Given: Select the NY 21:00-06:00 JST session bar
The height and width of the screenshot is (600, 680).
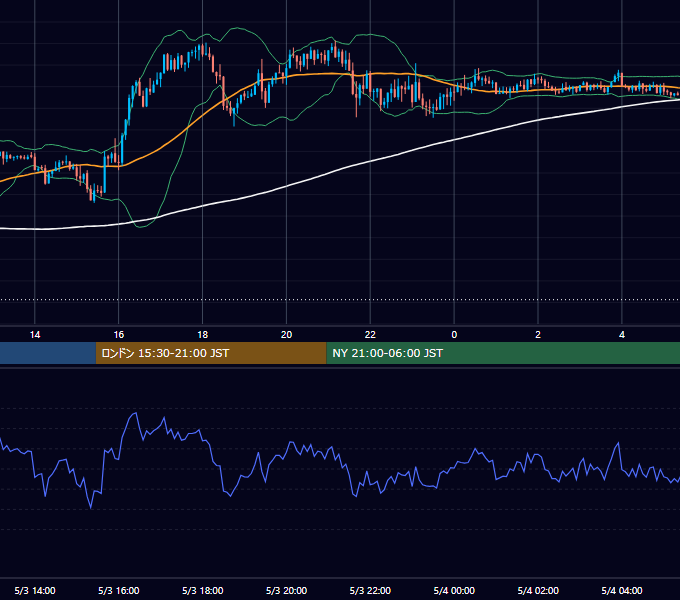Looking at the screenshot, I should 503,353.
